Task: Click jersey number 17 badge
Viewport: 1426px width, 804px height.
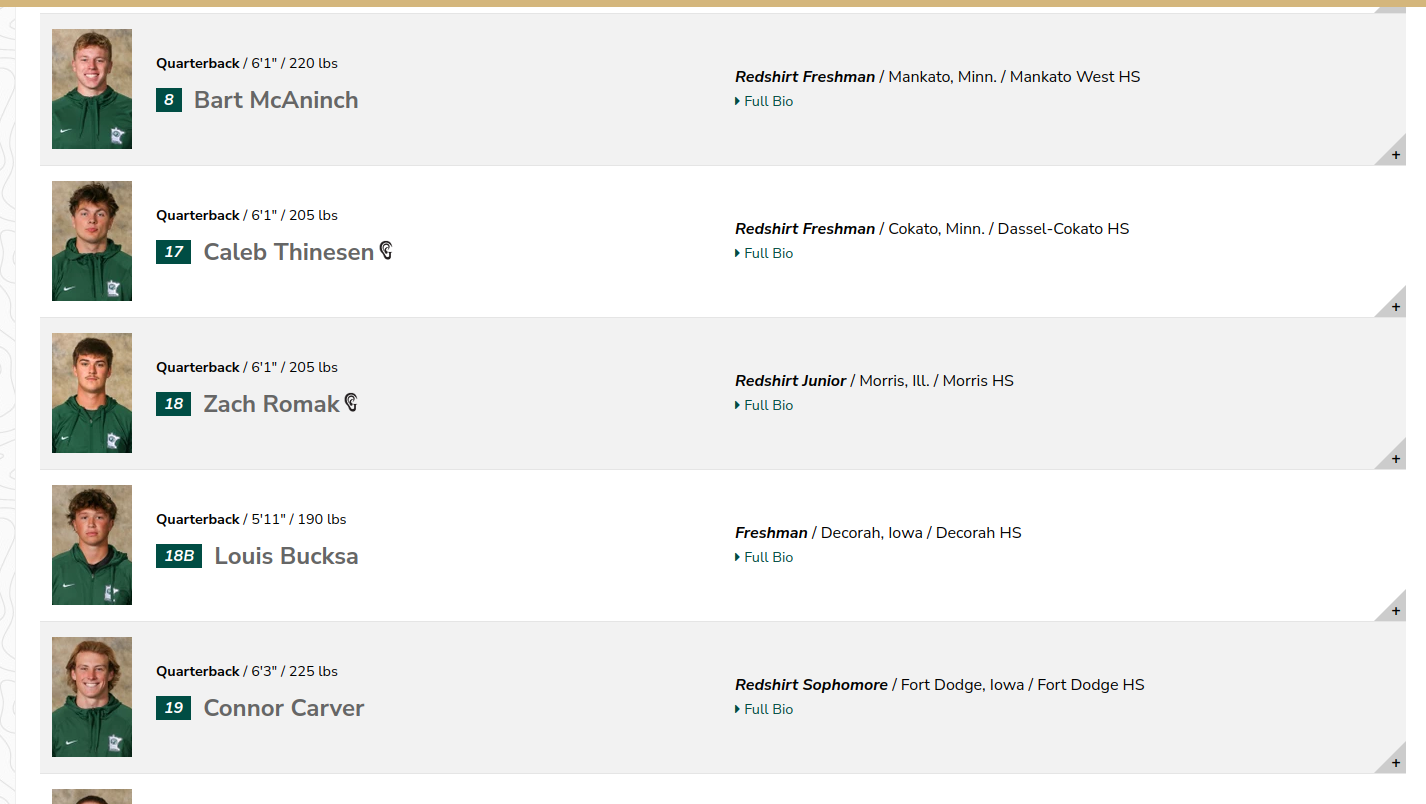Action: (x=174, y=252)
